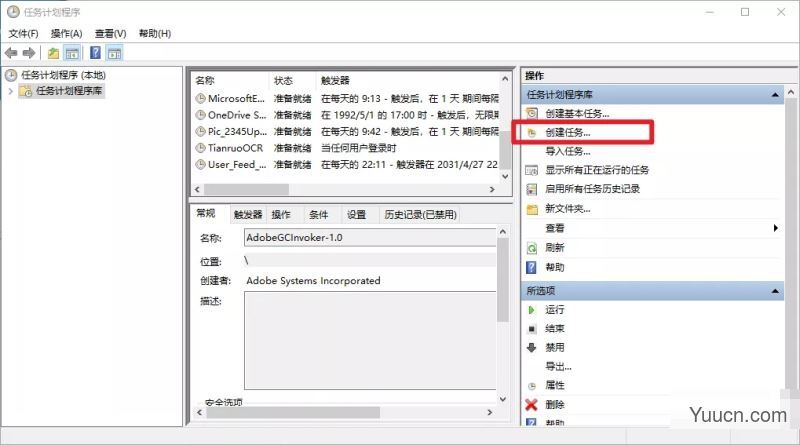Viewport: 800px width, 445px height.
Task: Click the 当任何用户登录时 trigger cell
Action: (x=359, y=148)
